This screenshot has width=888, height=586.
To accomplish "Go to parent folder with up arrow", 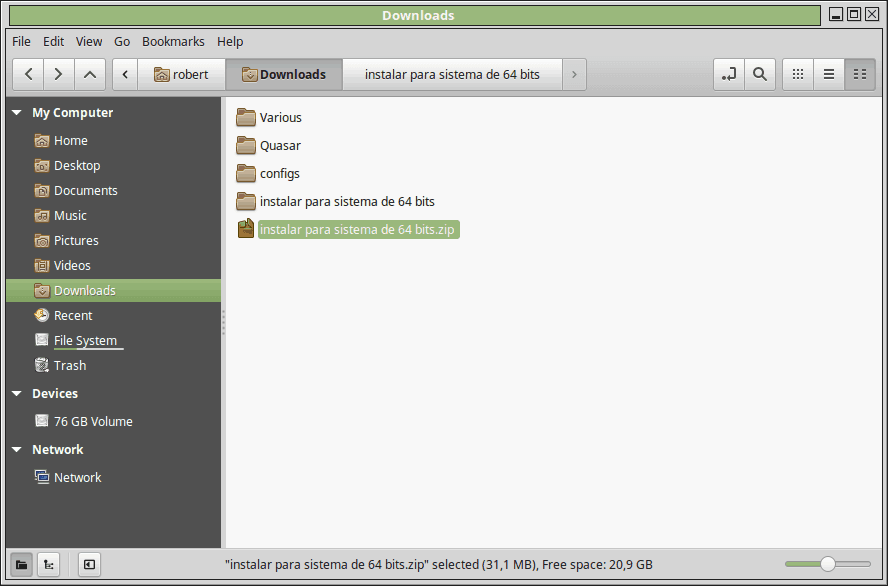I will (89, 74).
